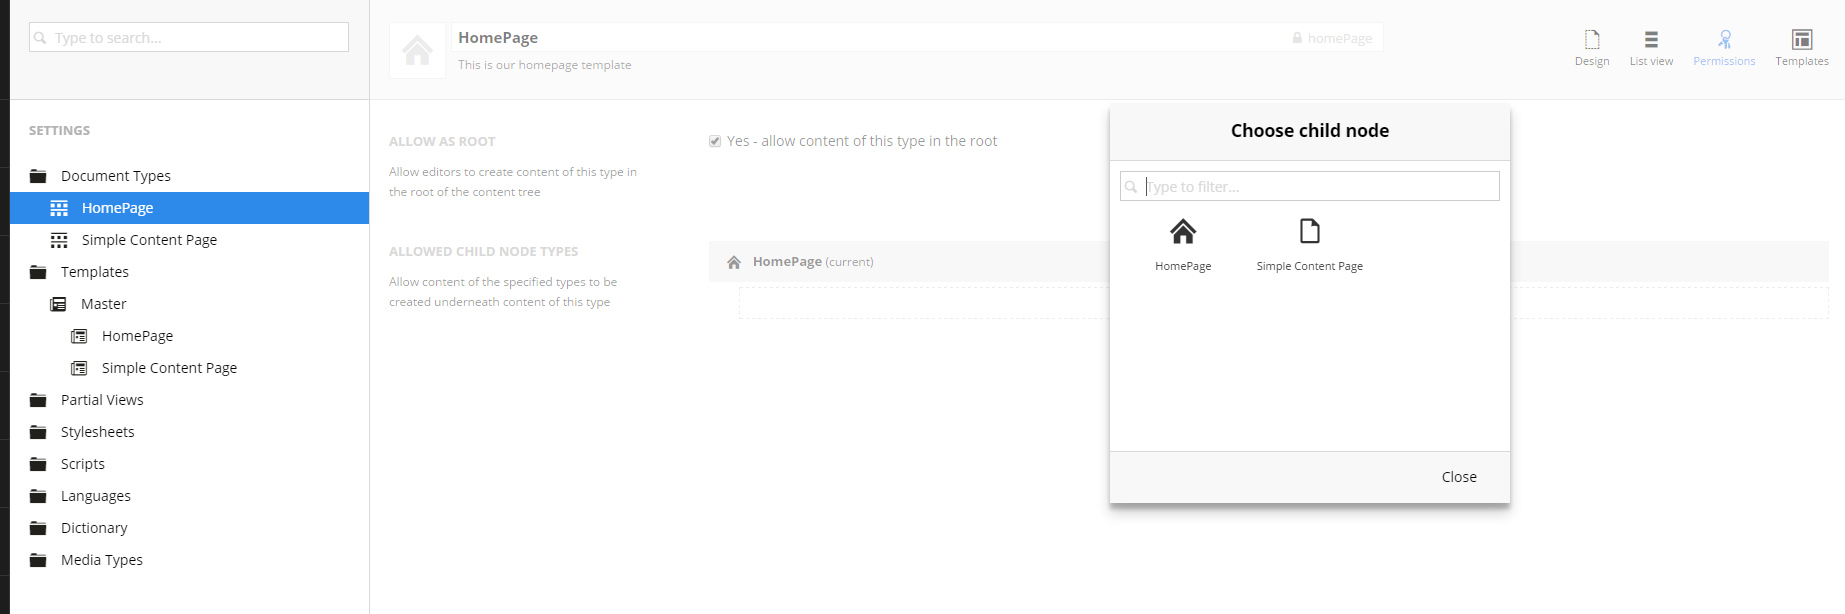Toggle allow content in root checkbox

point(715,141)
